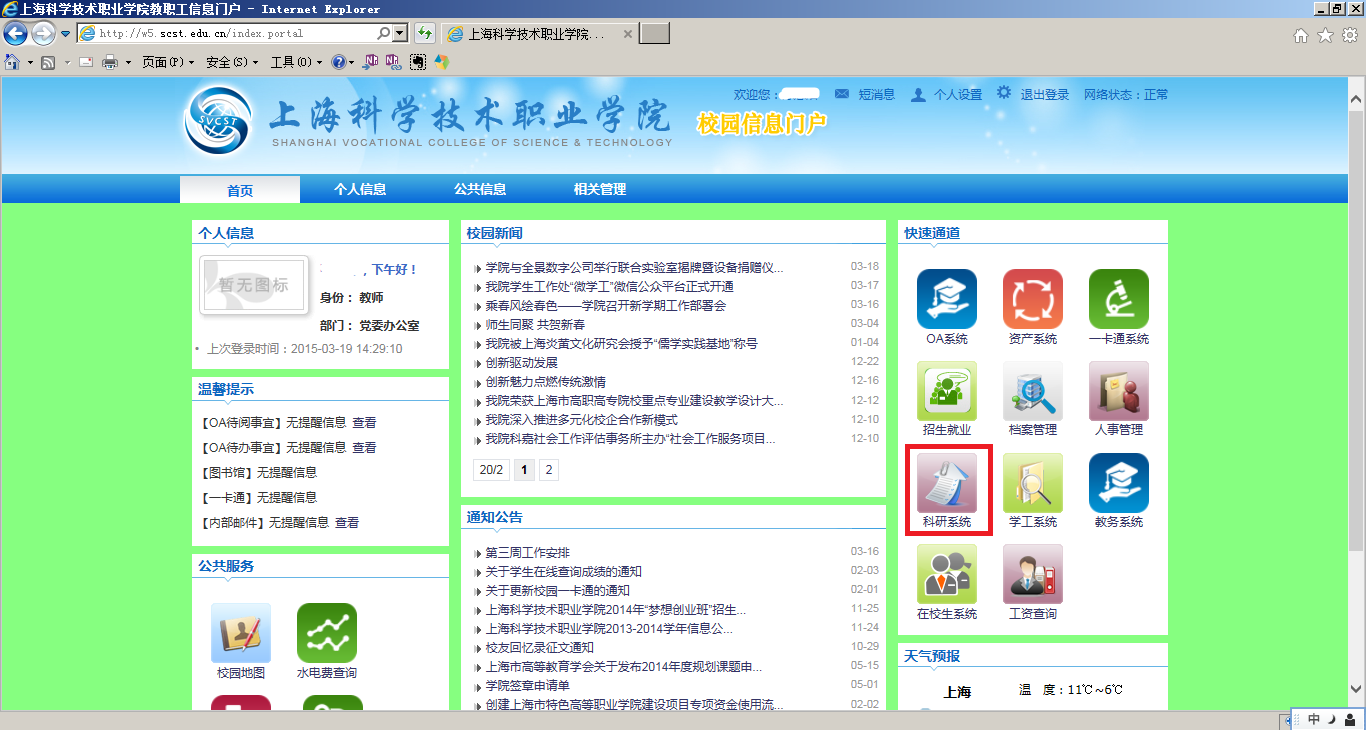This screenshot has width=1366, height=730.
Task: Open the 资产系统 icon
Action: point(1032,299)
